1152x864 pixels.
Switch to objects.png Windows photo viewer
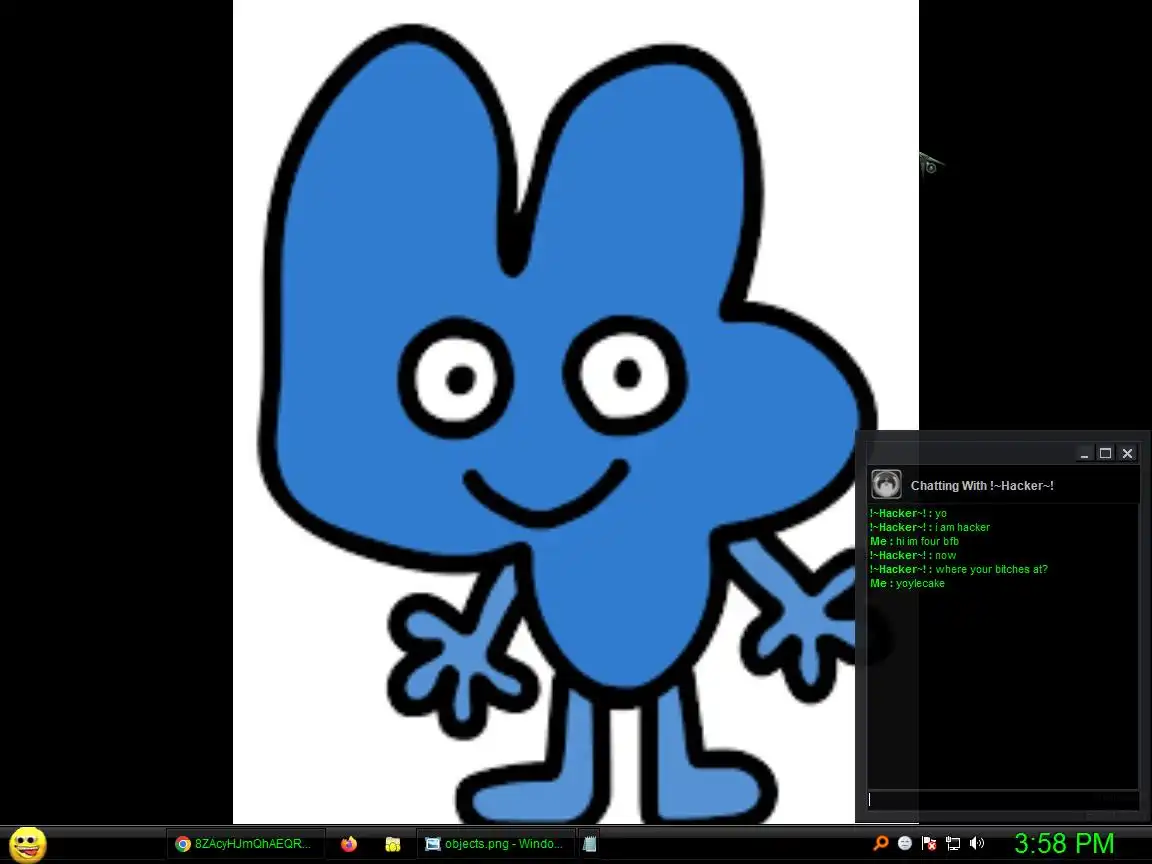[496, 843]
